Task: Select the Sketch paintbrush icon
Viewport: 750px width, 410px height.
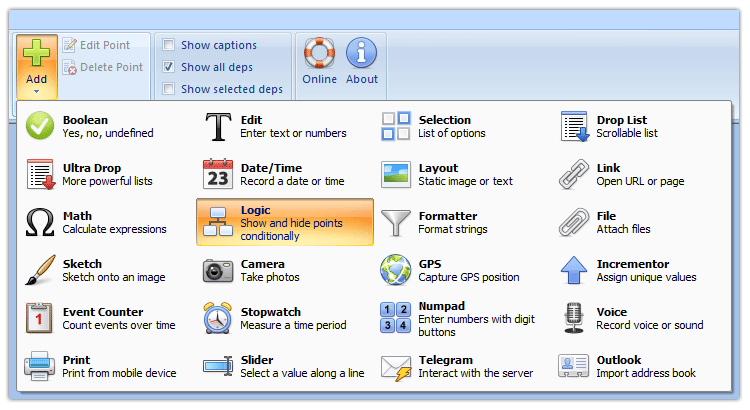Action: coord(40,270)
